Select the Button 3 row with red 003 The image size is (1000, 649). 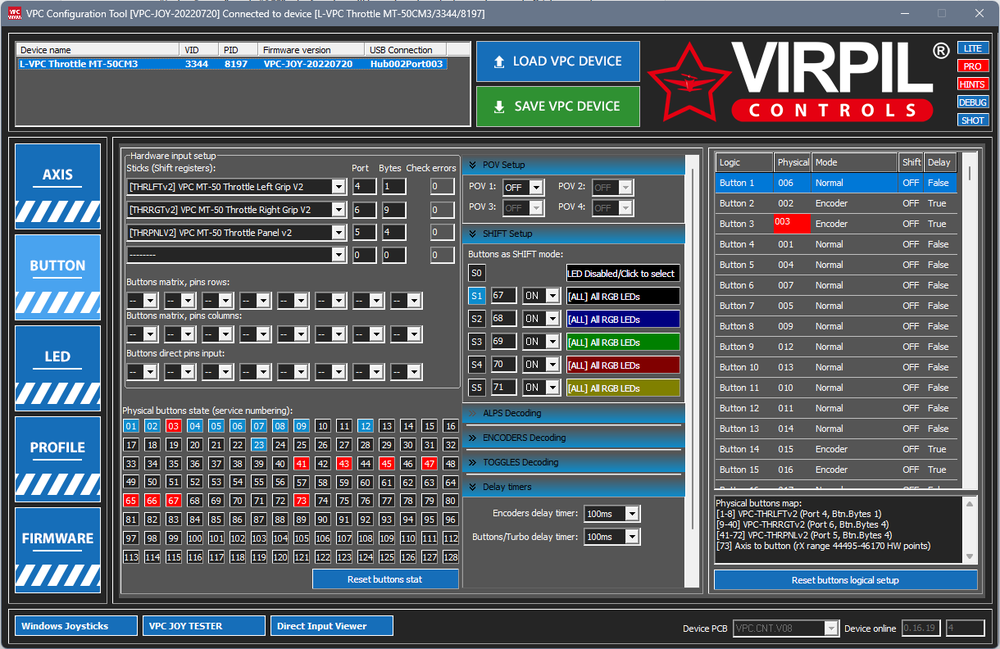click(x=836, y=224)
